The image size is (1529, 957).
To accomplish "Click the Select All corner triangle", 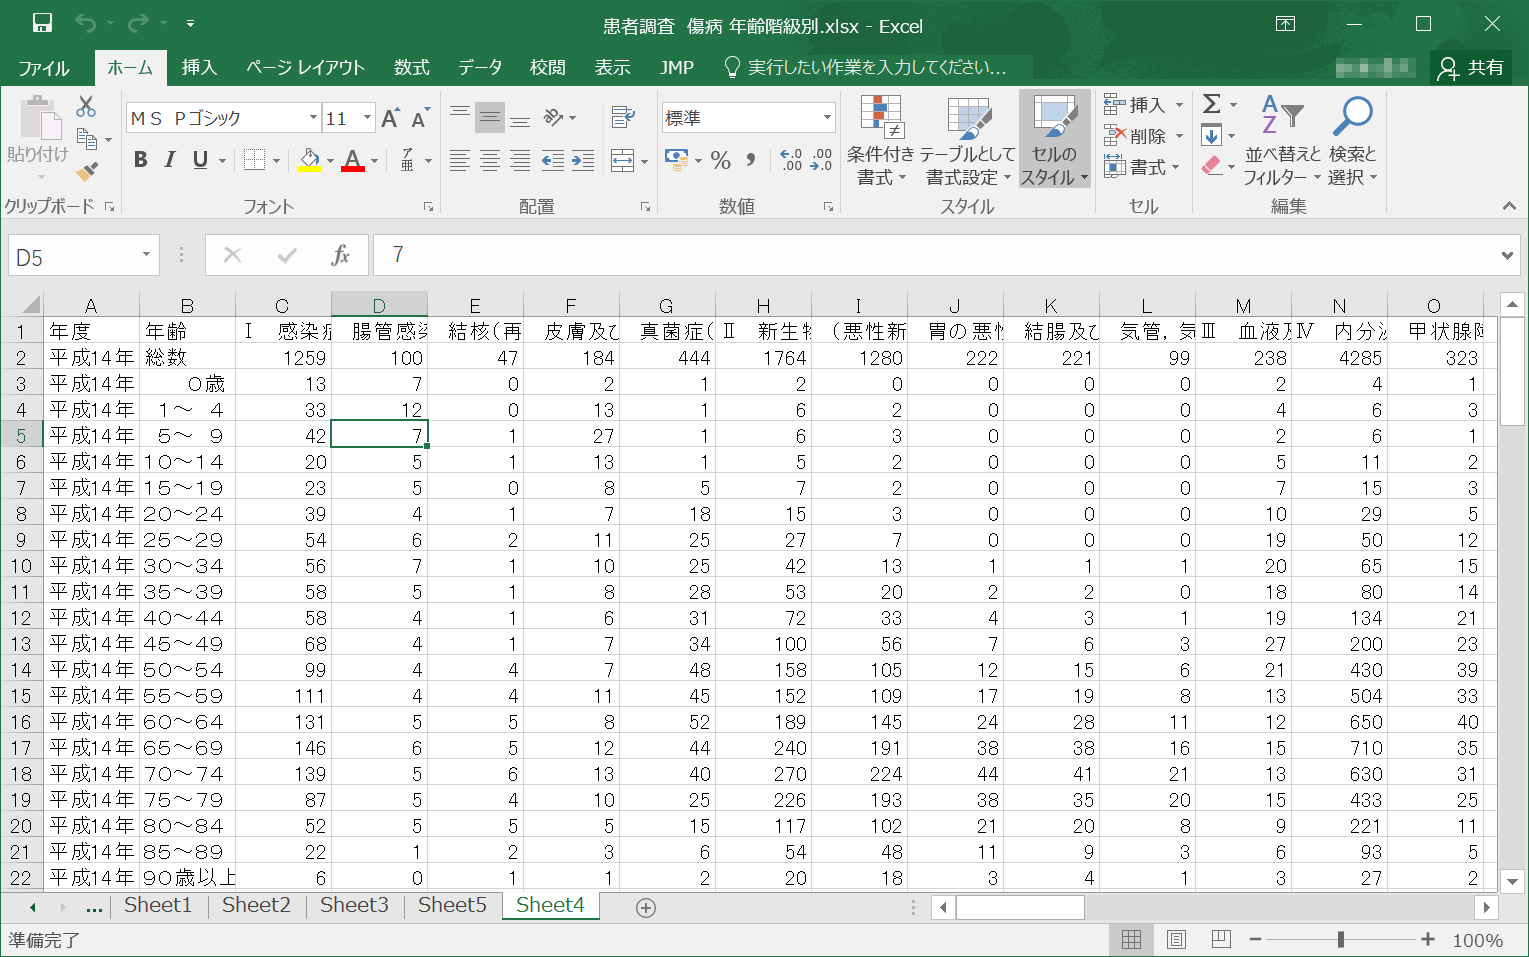I will tap(30, 305).
